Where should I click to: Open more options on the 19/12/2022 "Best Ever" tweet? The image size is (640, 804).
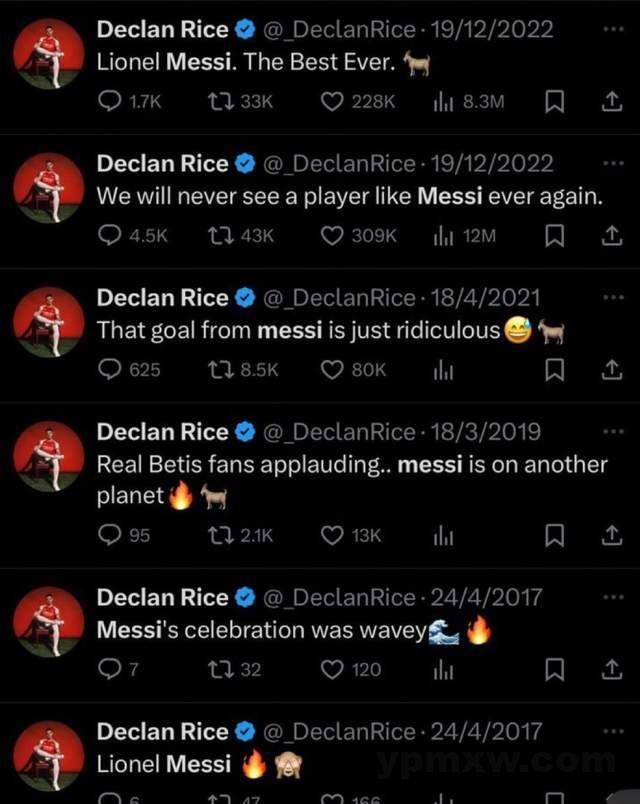point(614,29)
